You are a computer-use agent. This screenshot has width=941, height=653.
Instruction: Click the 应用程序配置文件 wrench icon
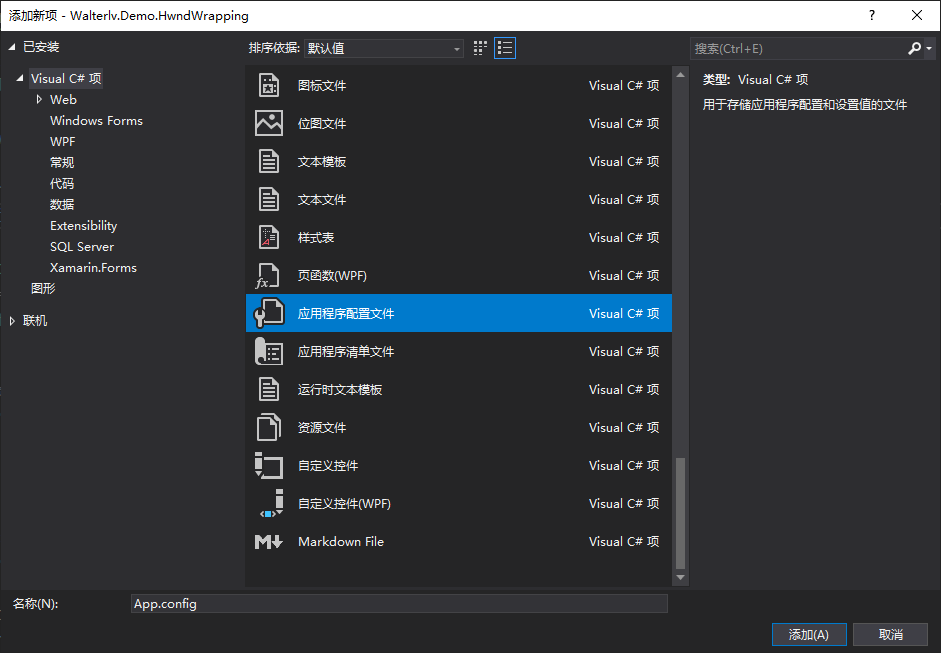click(268, 313)
